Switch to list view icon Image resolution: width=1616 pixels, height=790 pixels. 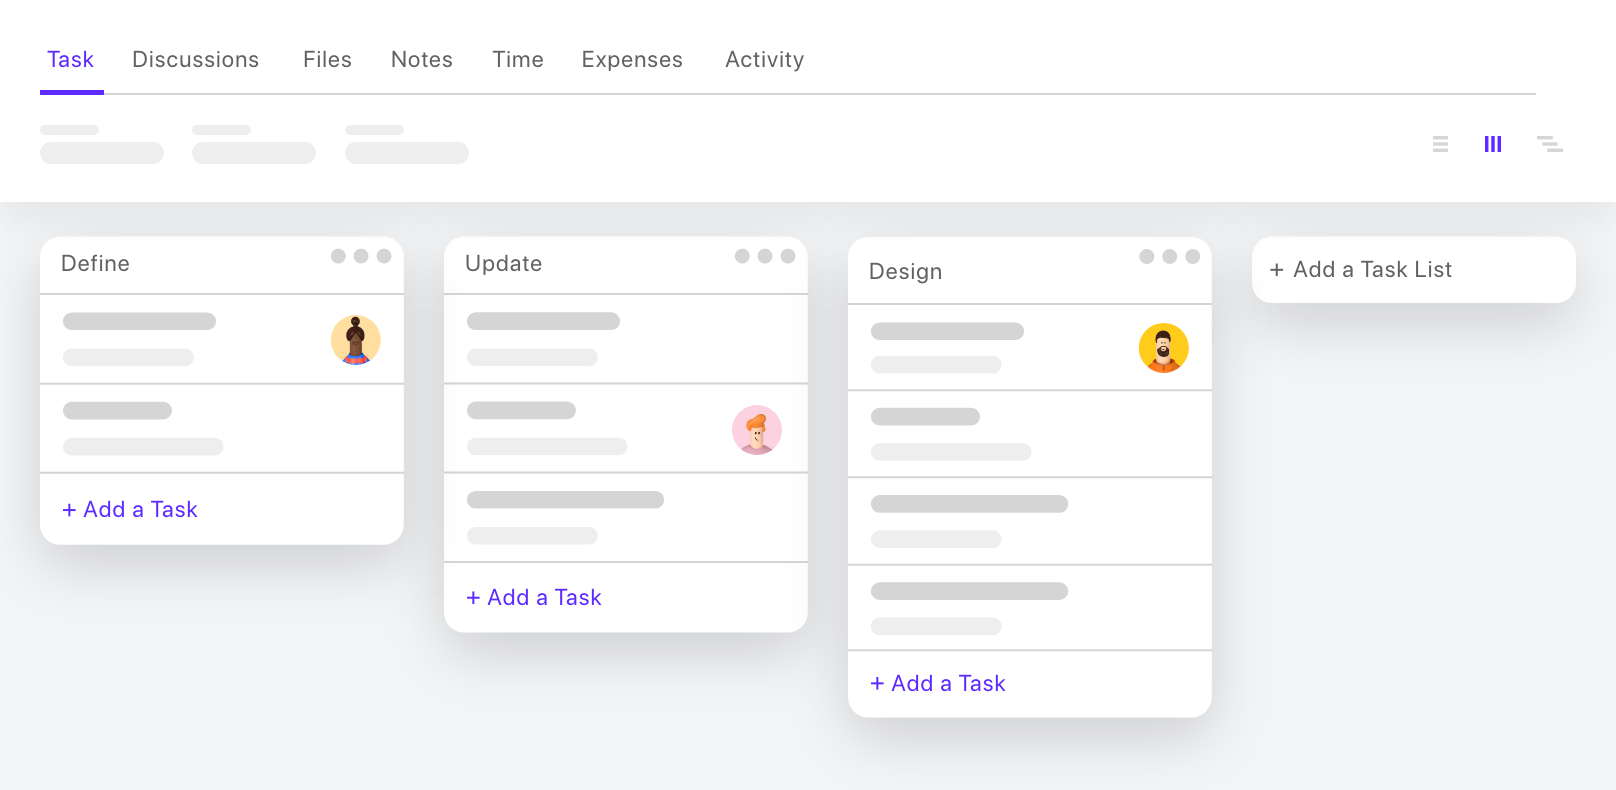[1440, 144]
